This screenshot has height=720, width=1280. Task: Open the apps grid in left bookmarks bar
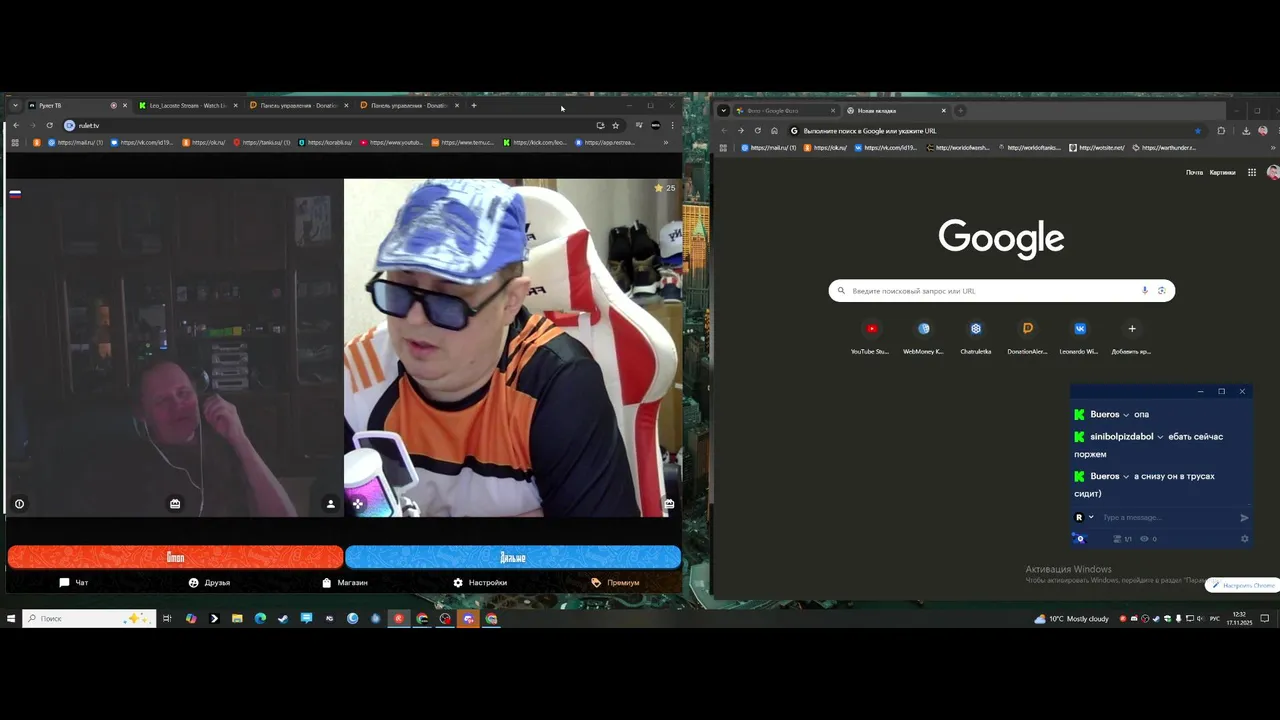(x=15, y=142)
